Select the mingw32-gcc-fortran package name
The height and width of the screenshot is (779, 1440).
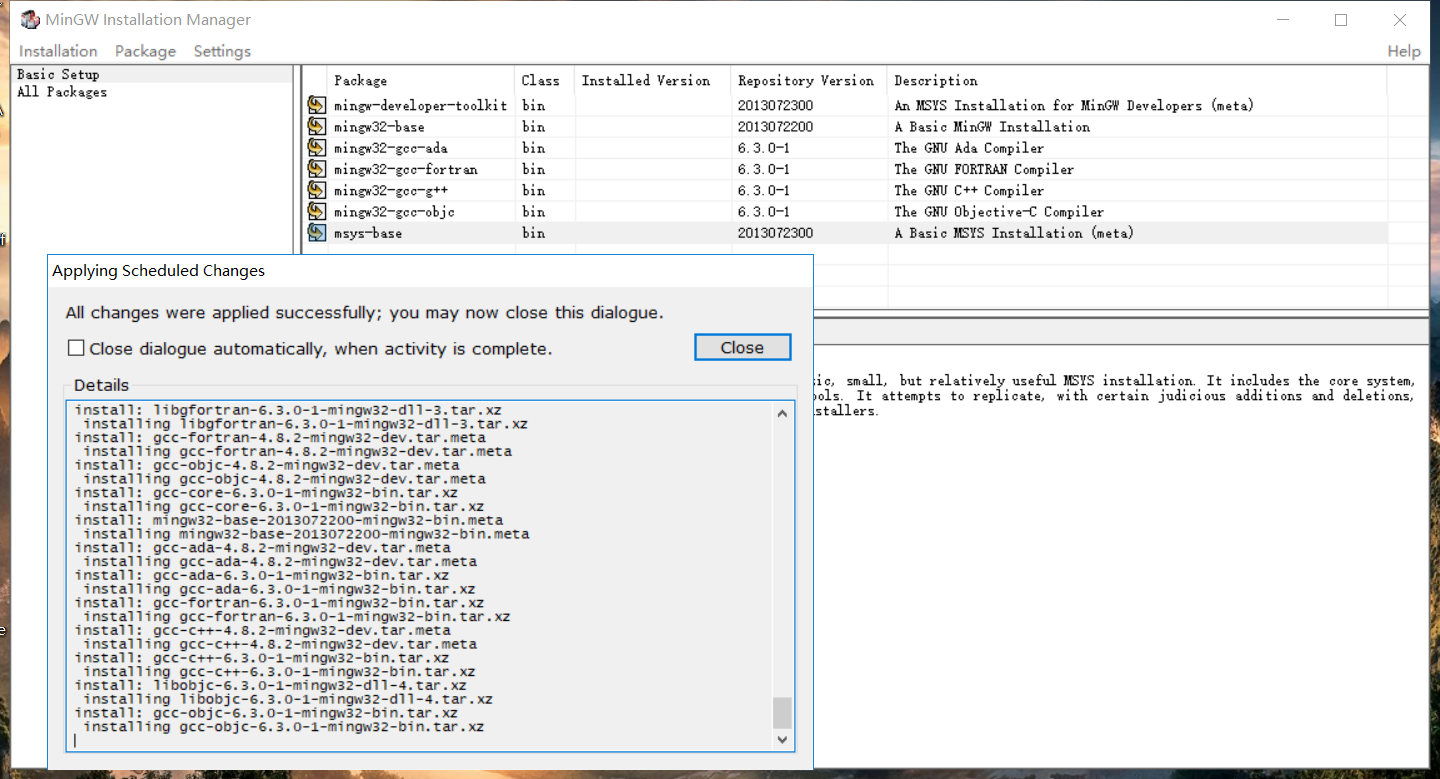(406, 169)
